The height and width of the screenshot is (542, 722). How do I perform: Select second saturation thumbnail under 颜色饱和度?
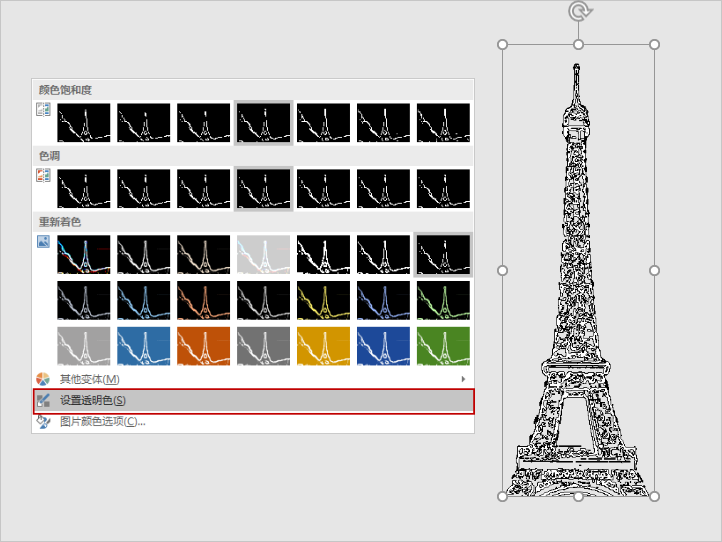click(x=144, y=122)
